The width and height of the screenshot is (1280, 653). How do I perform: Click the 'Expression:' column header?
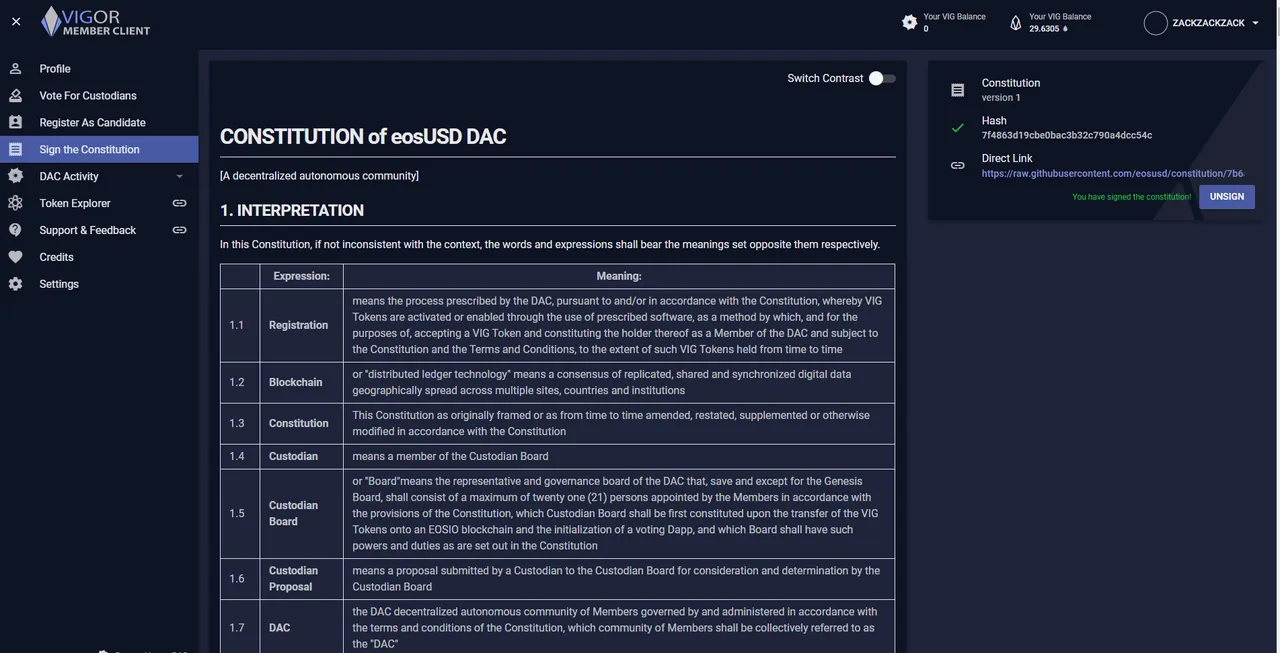tap(301, 276)
